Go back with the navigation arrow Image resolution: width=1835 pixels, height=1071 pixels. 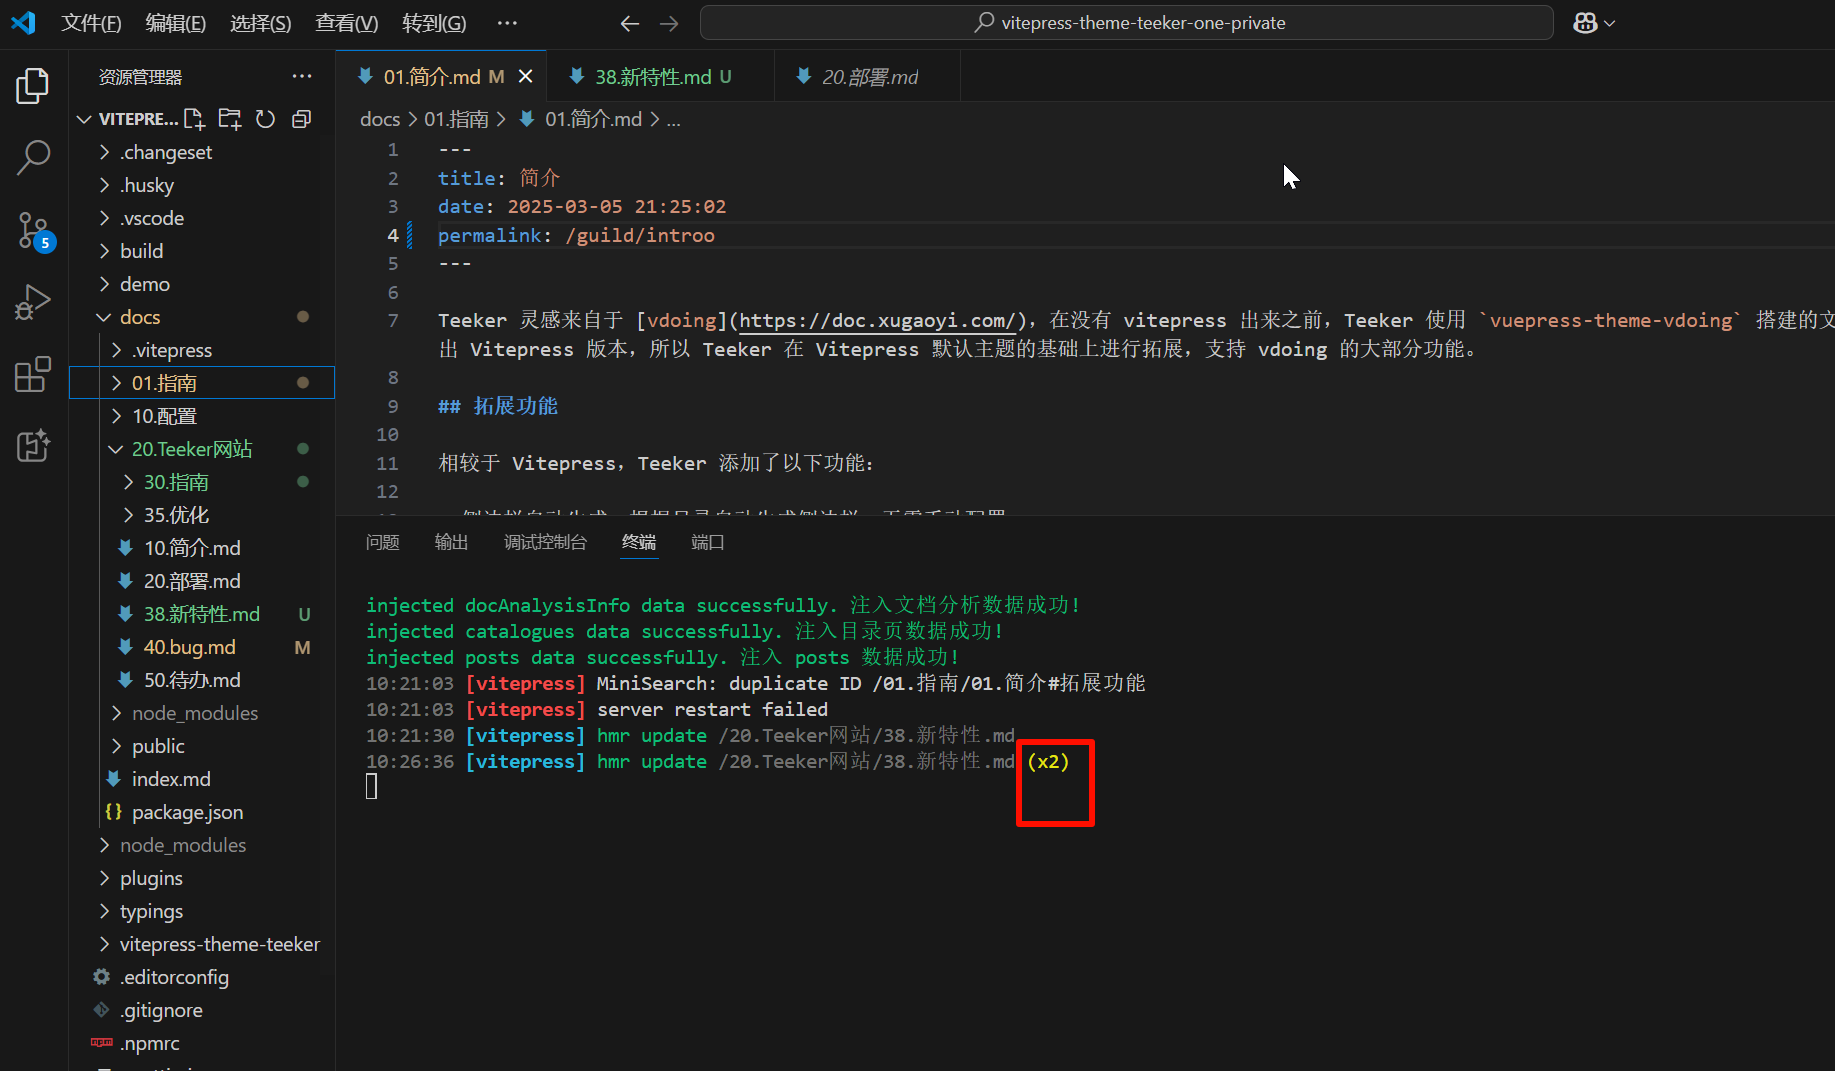pyautogui.click(x=629, y=23)
